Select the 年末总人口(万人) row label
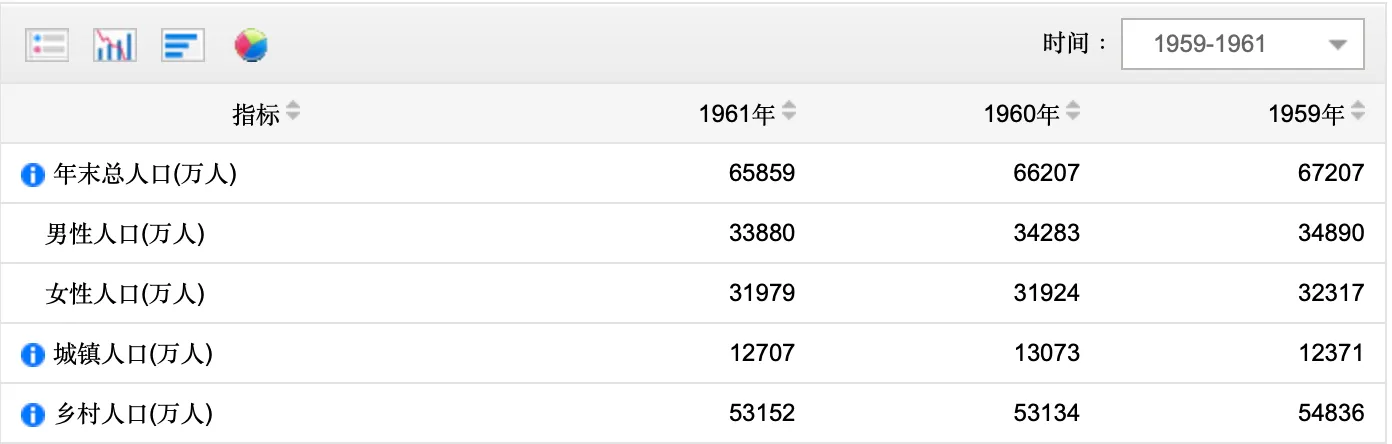The image size is (1392, 444). (x=144, y=174)
